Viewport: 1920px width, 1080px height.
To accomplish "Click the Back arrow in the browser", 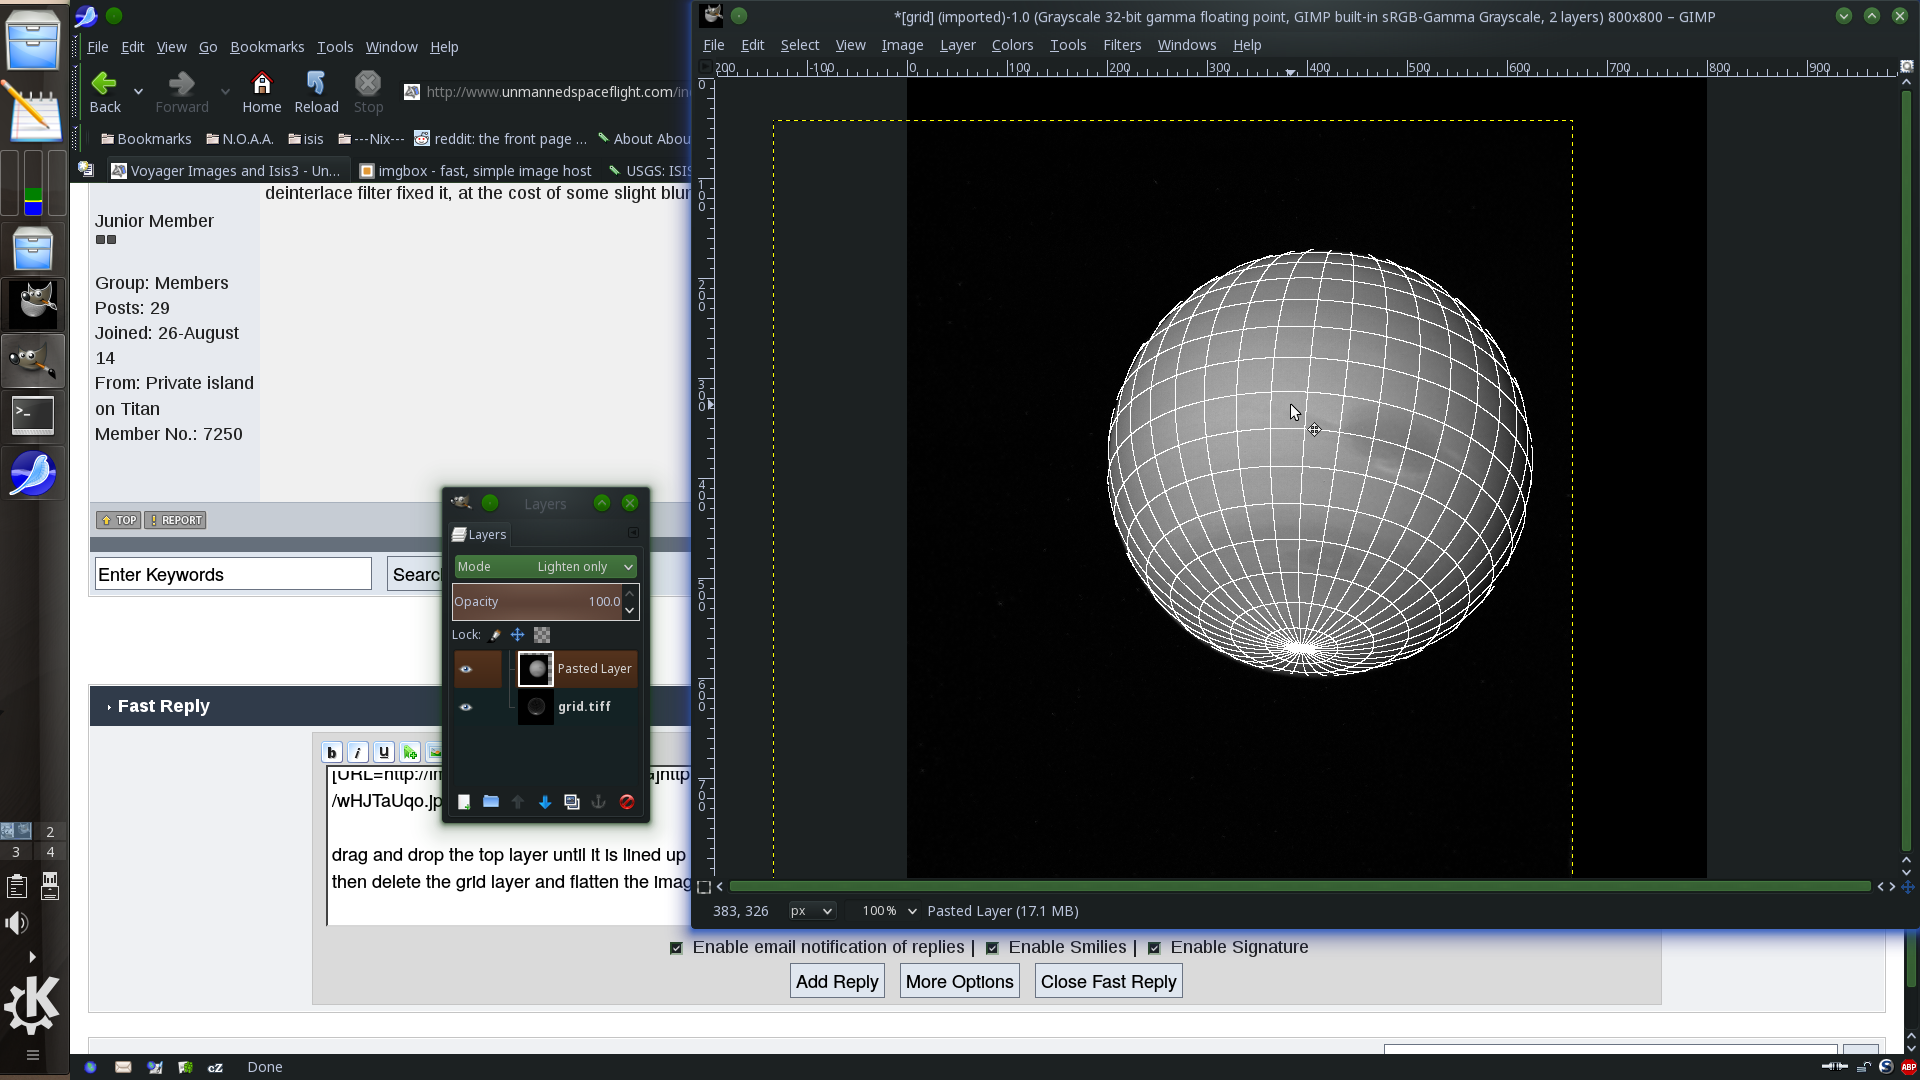I will 104,92.
